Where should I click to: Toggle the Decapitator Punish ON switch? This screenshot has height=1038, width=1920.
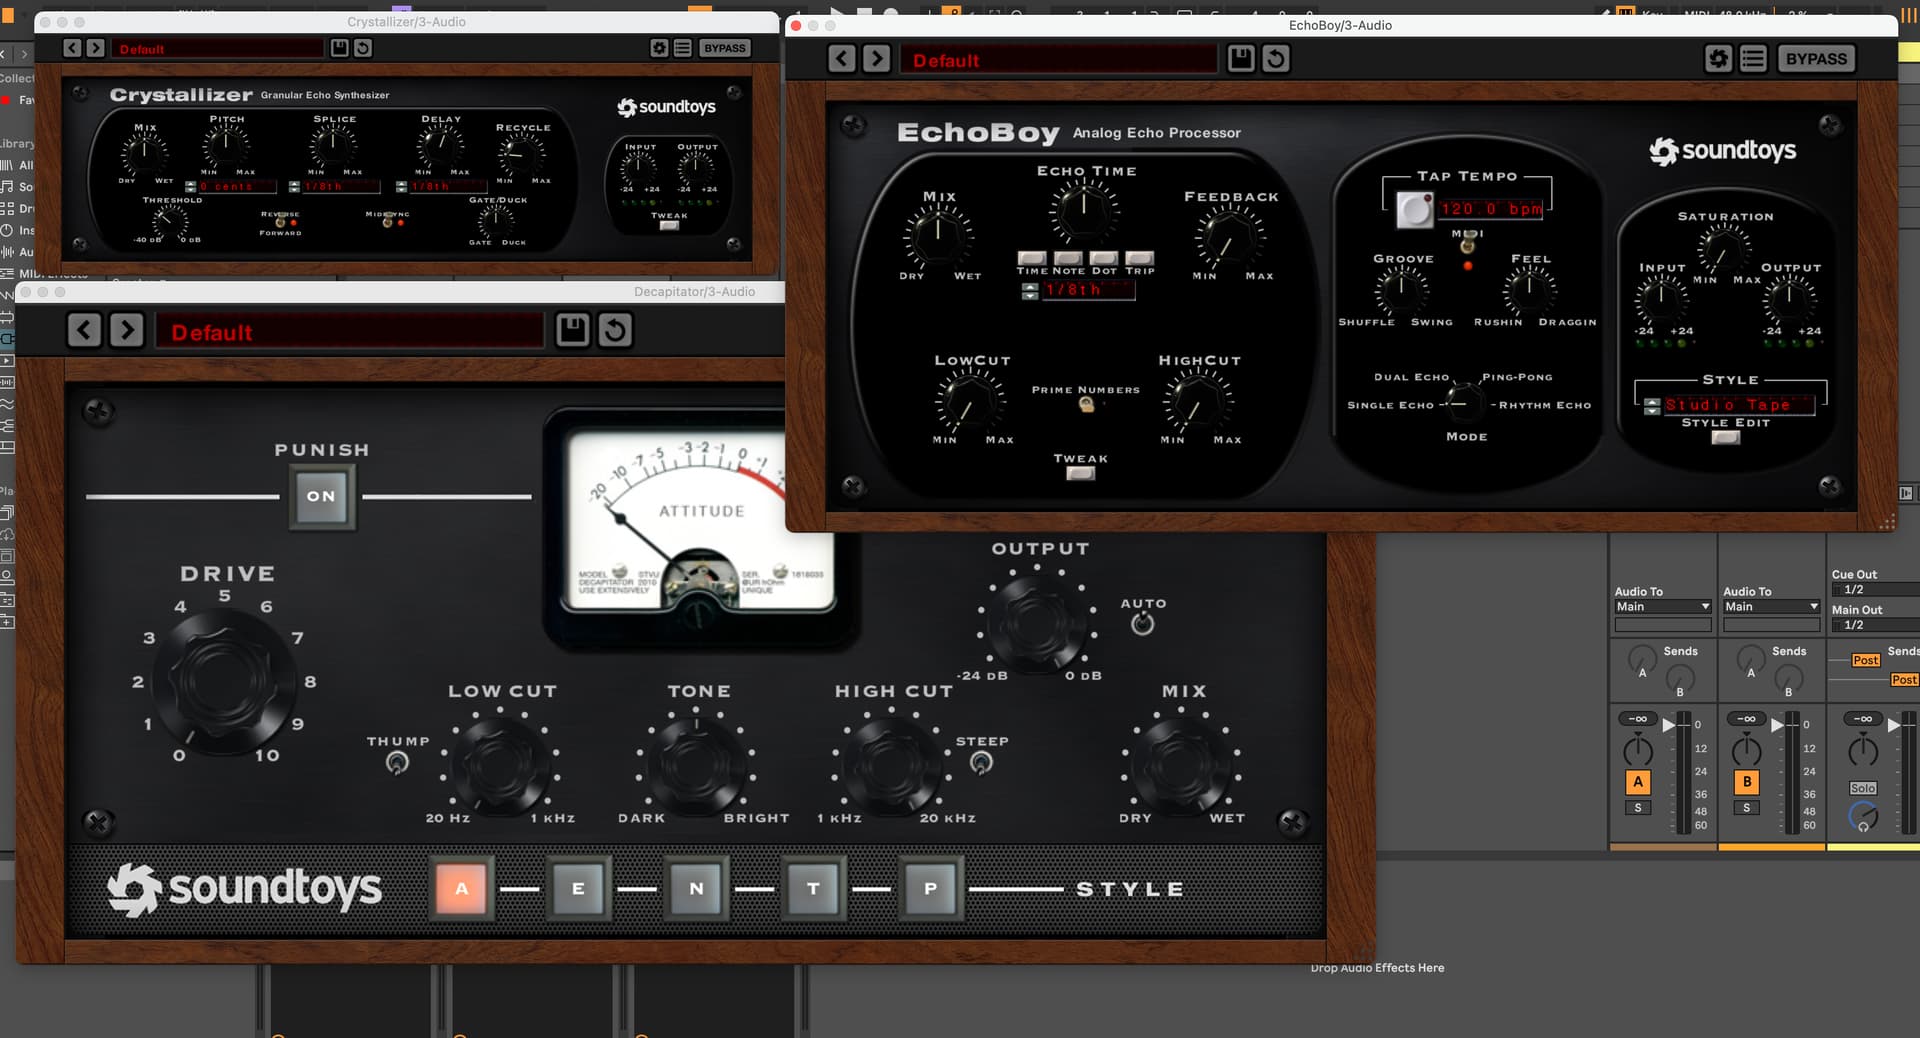(321, 496)
